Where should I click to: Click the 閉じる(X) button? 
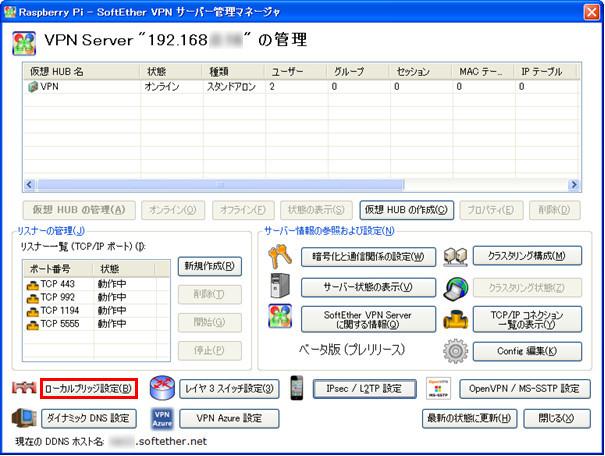[x=556, y=419]
